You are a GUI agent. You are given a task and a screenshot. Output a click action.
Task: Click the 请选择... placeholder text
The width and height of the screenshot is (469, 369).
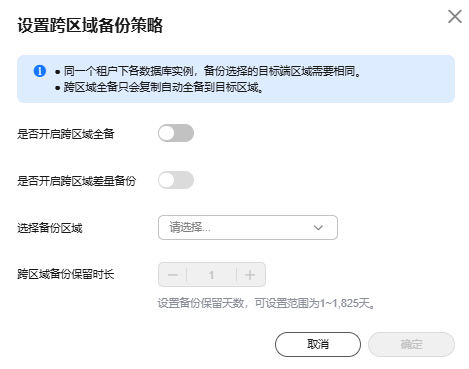[x=190, y=228]
